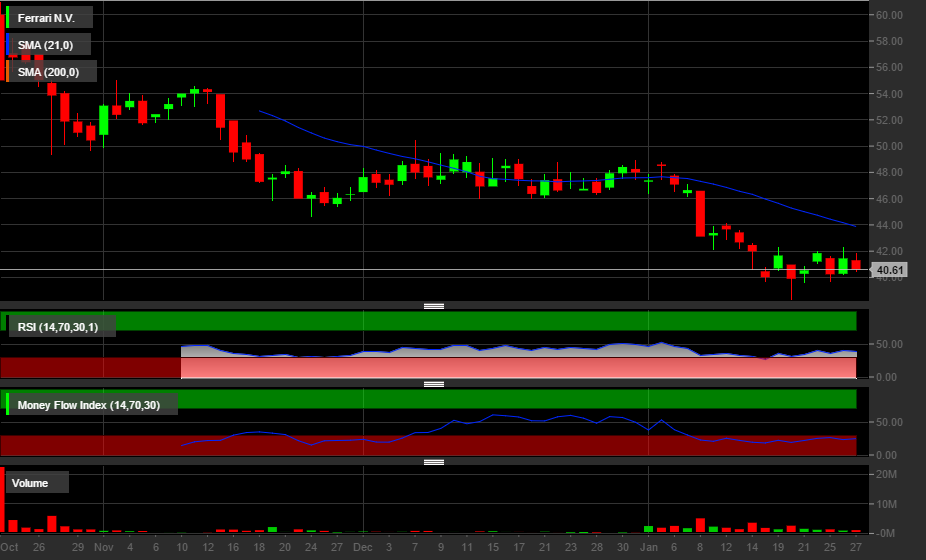Click the 50.00 label on the RSI axis
The image size is (926, 560).
coord(889,344)
